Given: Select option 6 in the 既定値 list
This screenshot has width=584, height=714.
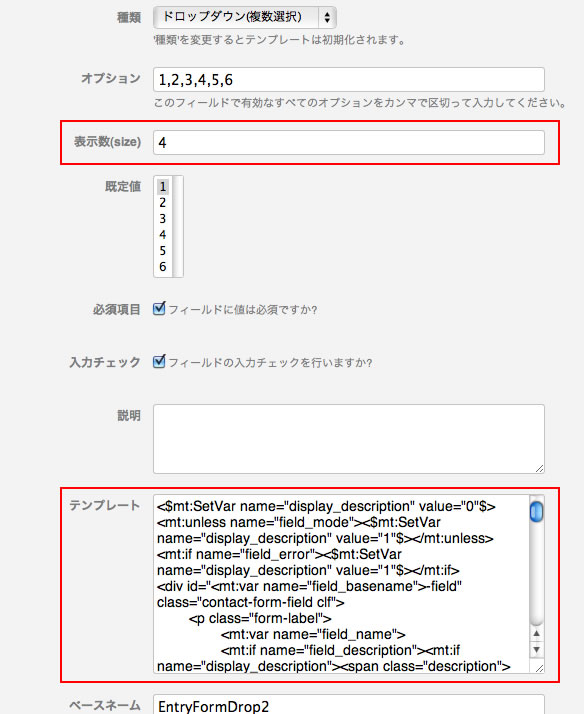Looking at the screenshot, I should (163, 266).
